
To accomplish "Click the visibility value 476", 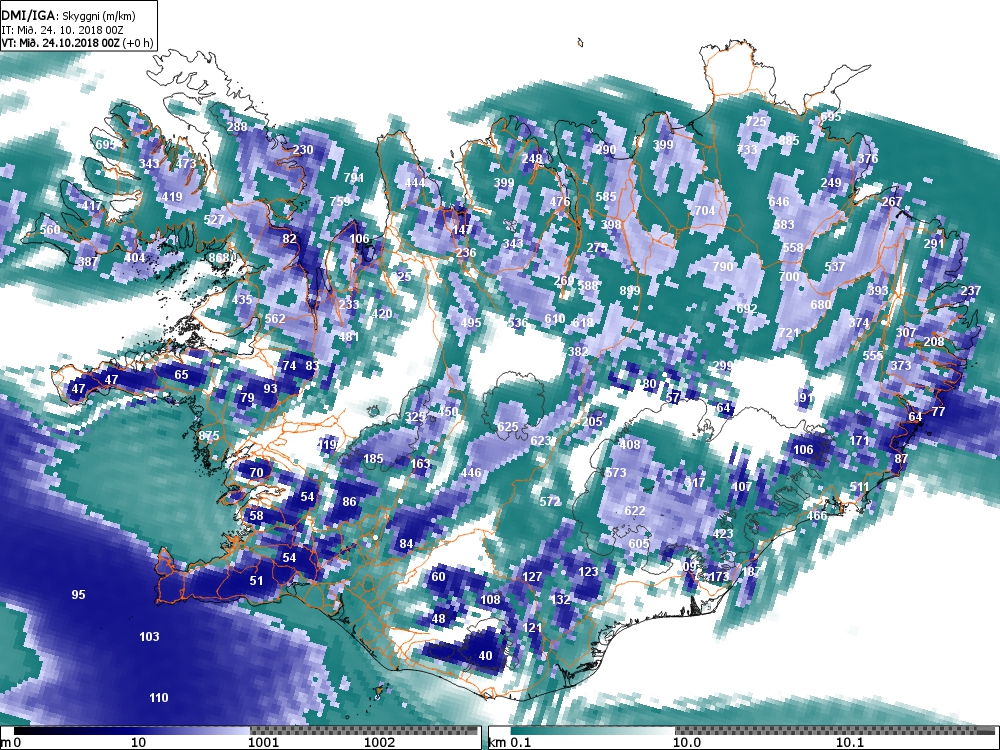I will click(560, 202).
